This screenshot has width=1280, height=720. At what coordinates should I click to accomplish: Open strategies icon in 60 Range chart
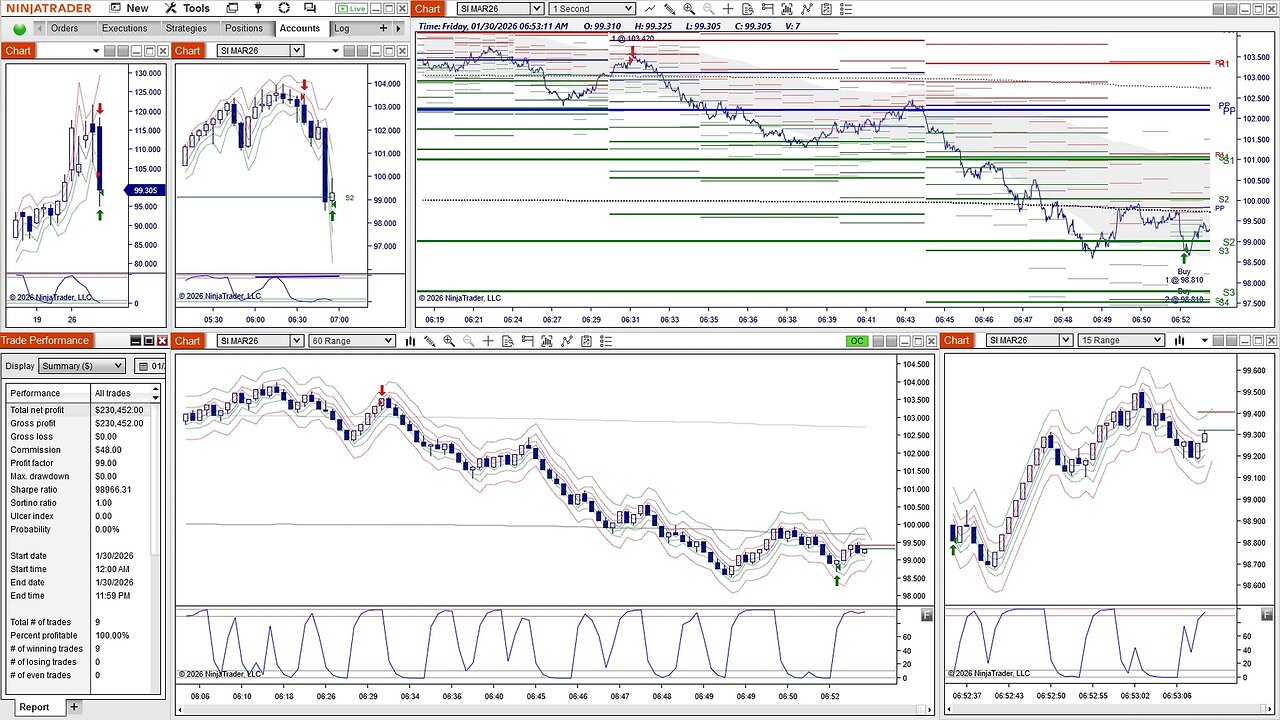pos(586,341)
